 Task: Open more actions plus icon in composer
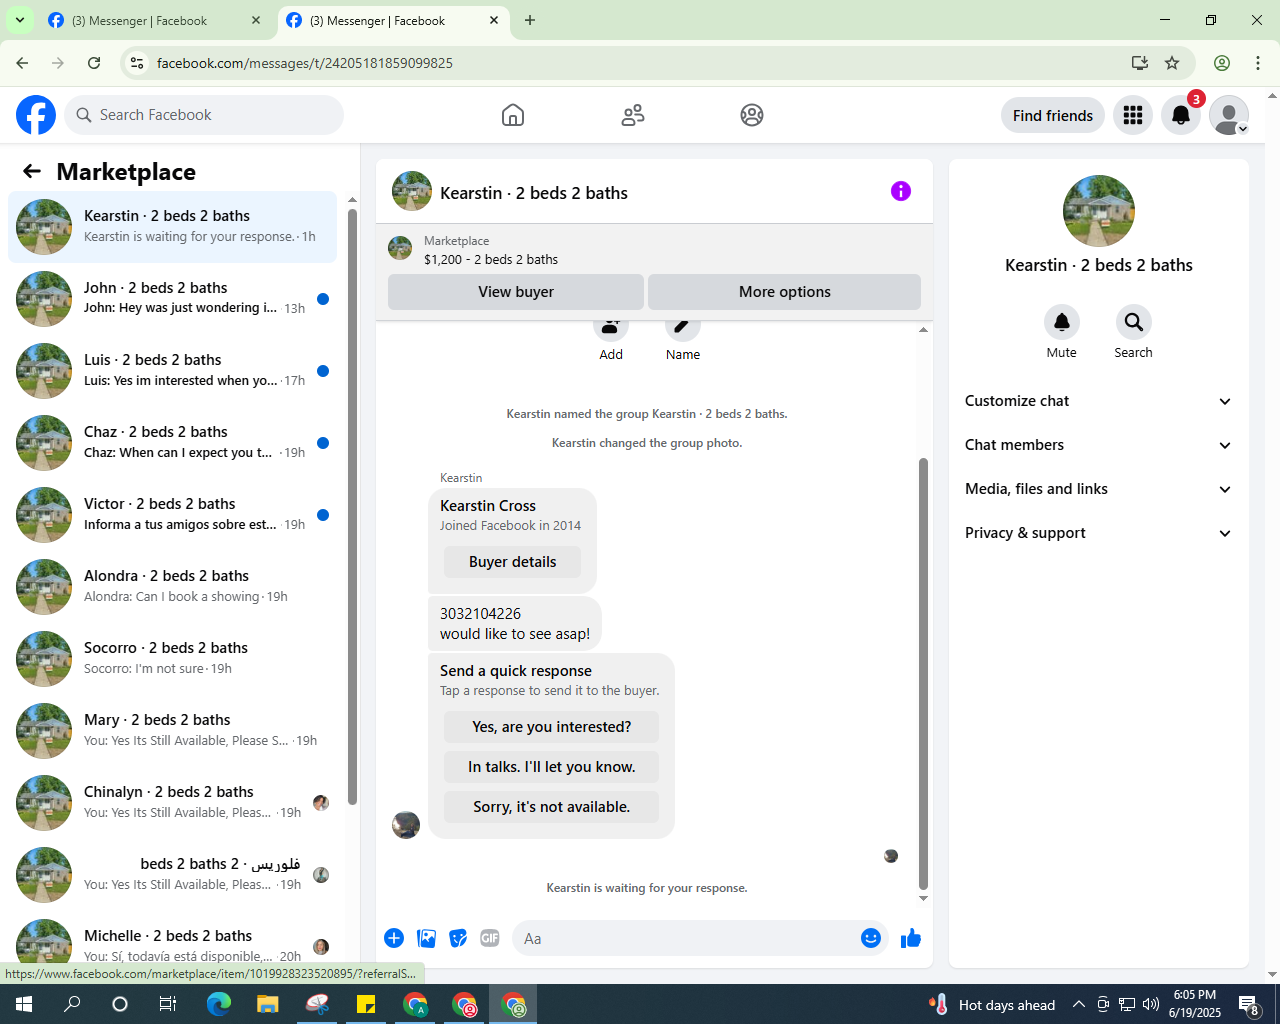coord(394,938)
